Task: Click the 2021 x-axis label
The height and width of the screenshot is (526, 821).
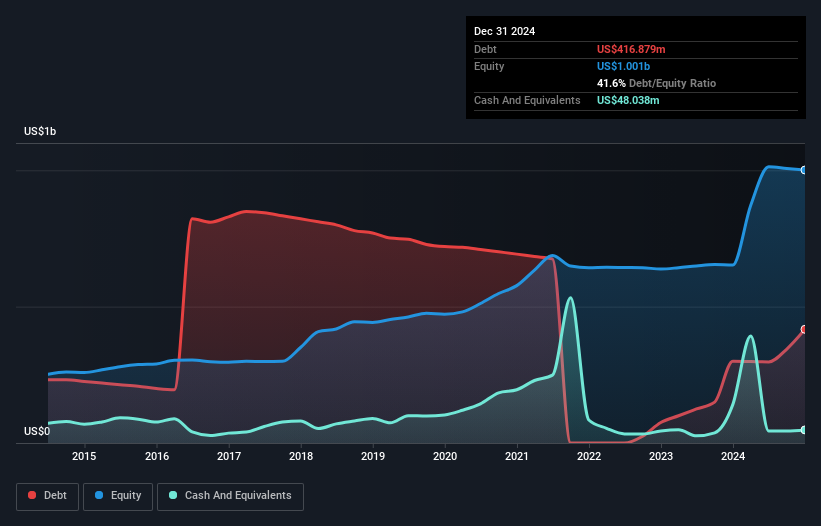Action: pyautogui.click(x=517, y=456)
